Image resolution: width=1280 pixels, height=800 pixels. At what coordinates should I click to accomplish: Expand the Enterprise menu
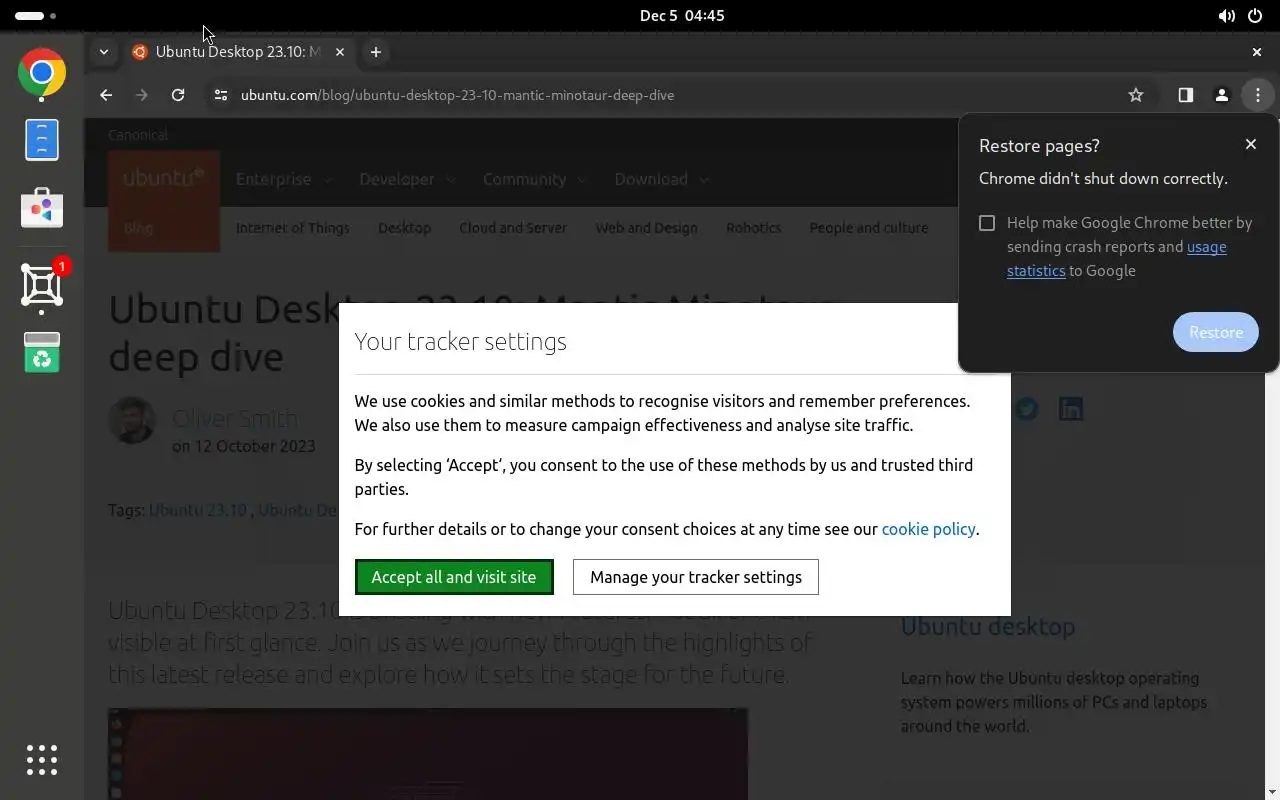coord(284,179)
